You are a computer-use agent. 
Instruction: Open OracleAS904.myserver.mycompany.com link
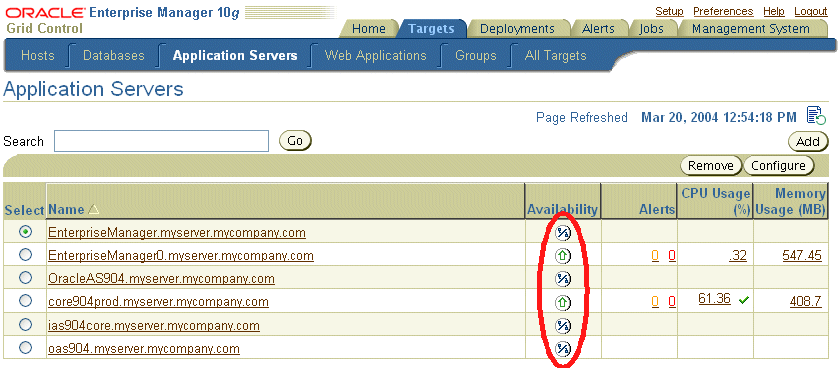pos(161,279)
